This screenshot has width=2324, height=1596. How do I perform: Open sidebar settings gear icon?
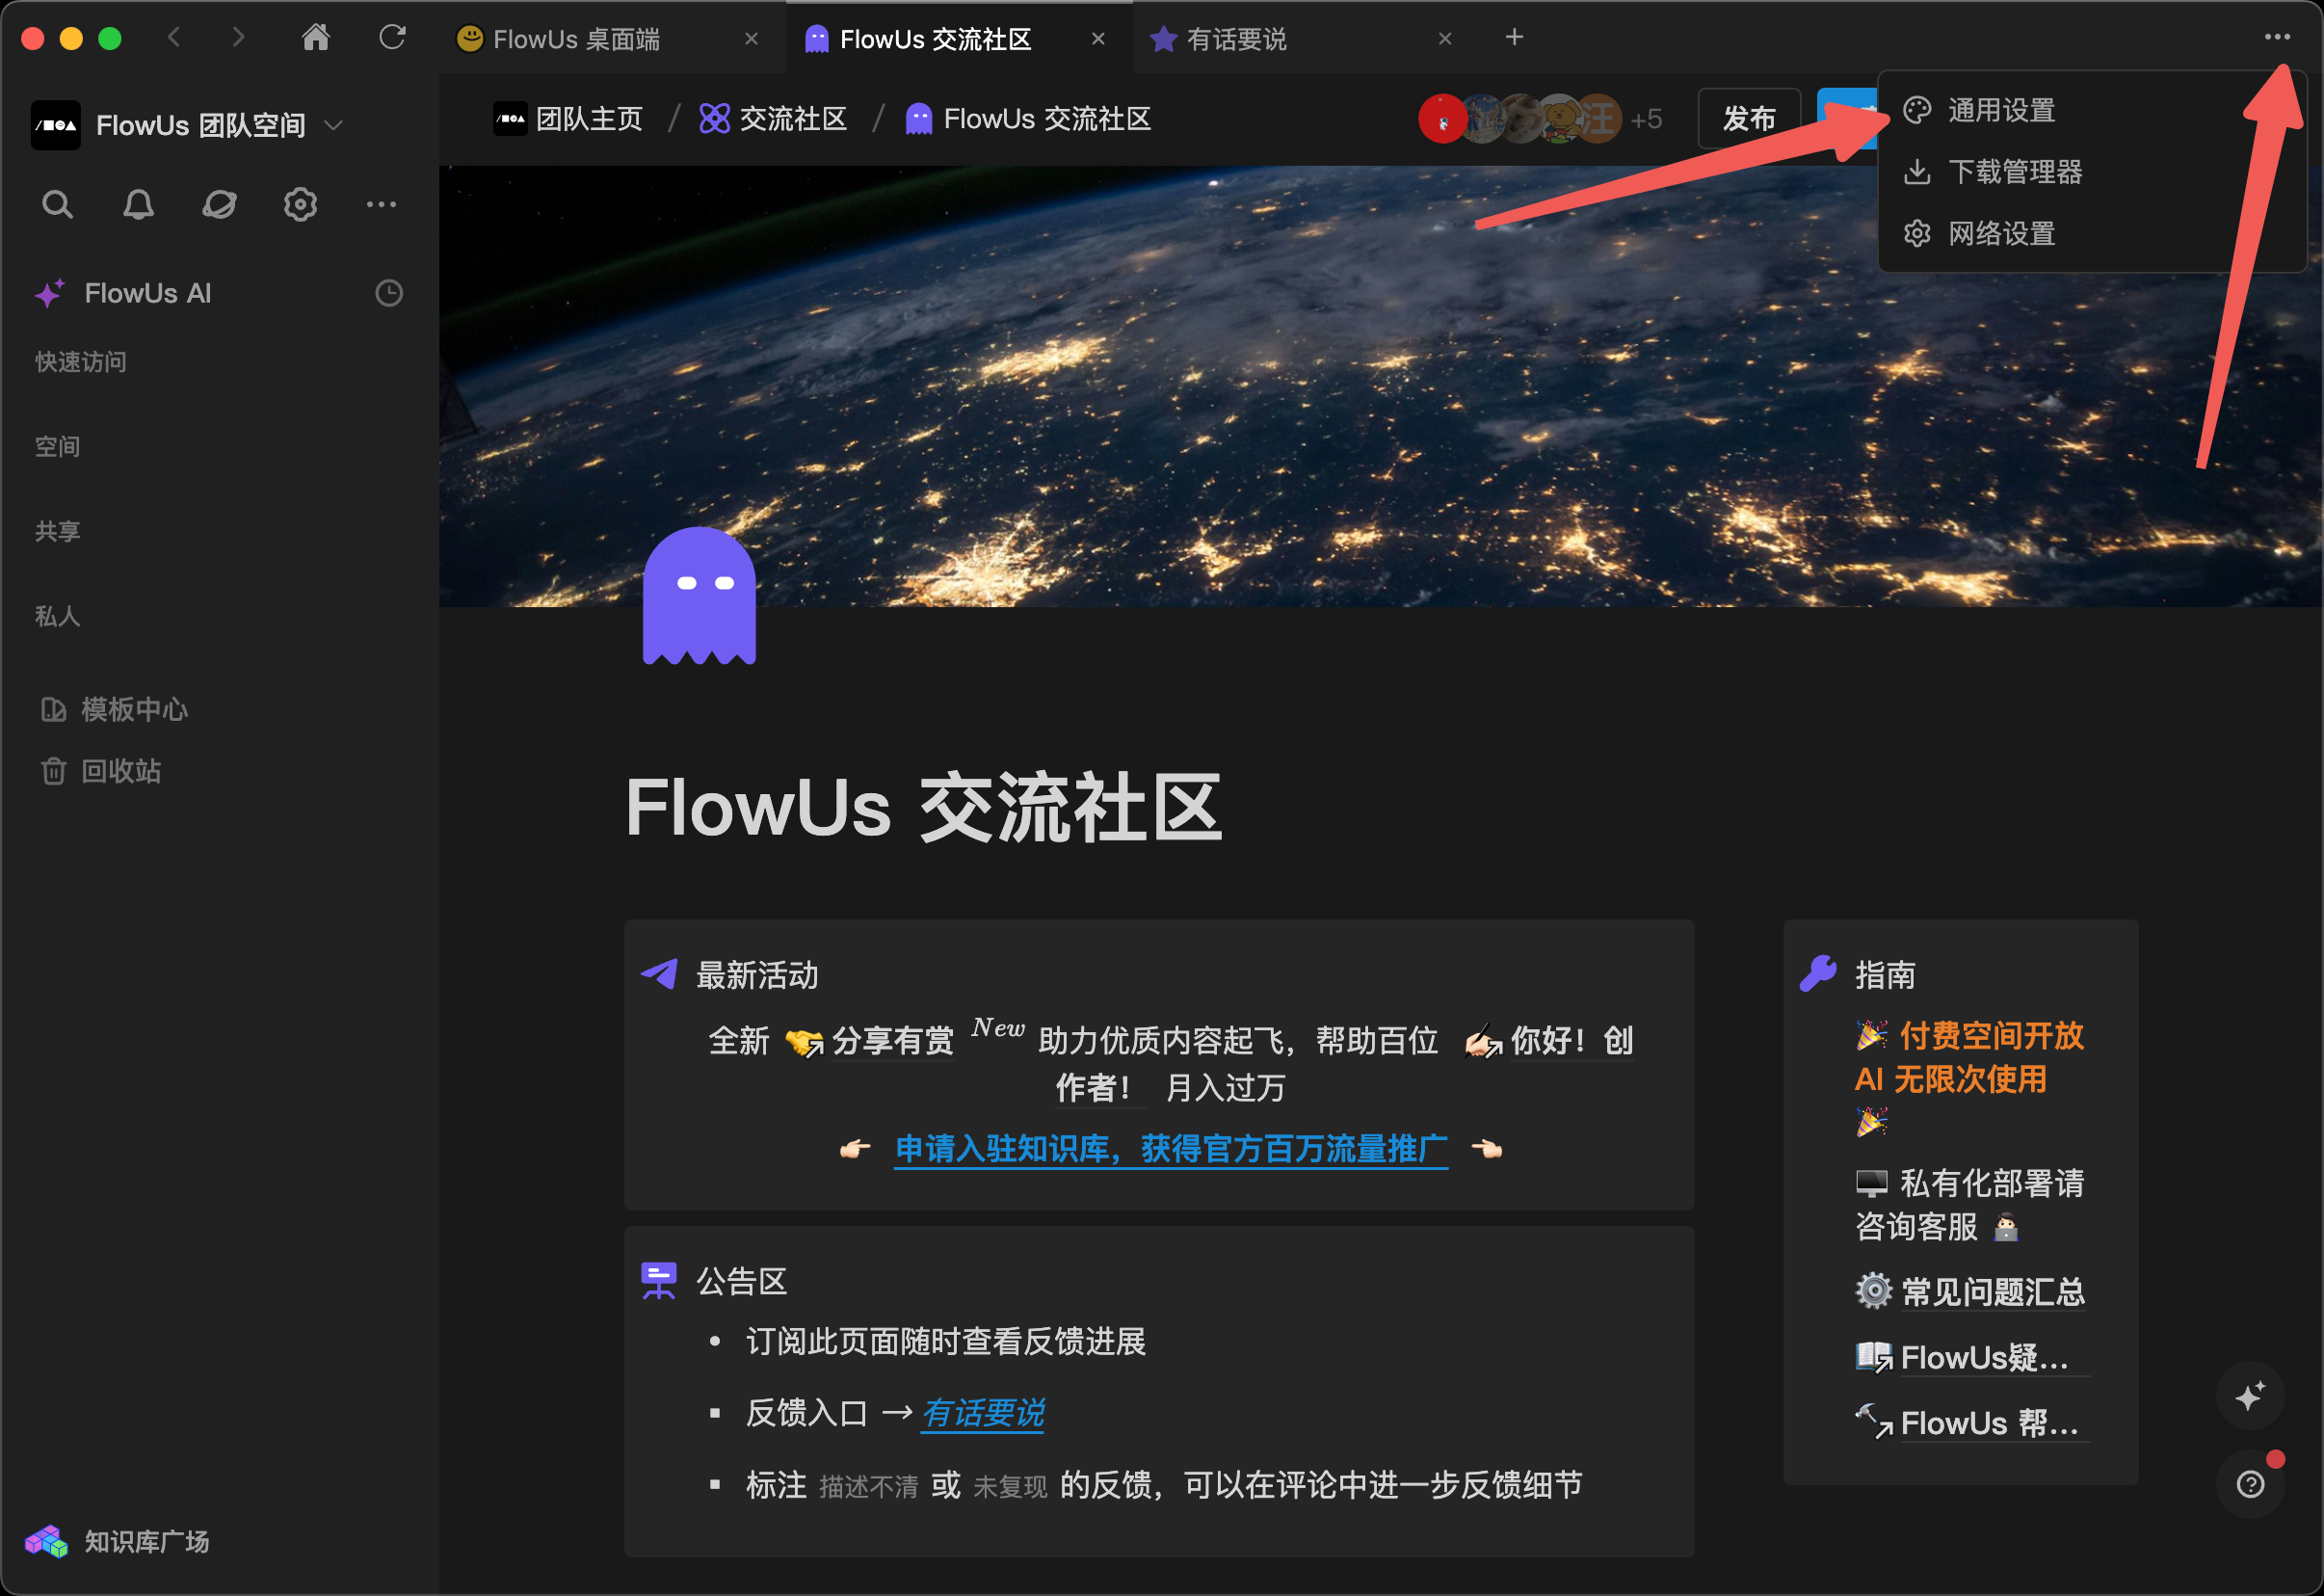pos(300,205)
